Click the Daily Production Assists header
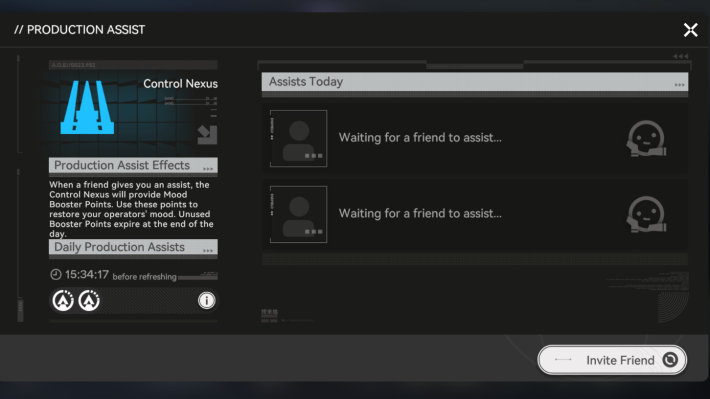Screen dimensions: 710x399 click(x=133, y=247)
